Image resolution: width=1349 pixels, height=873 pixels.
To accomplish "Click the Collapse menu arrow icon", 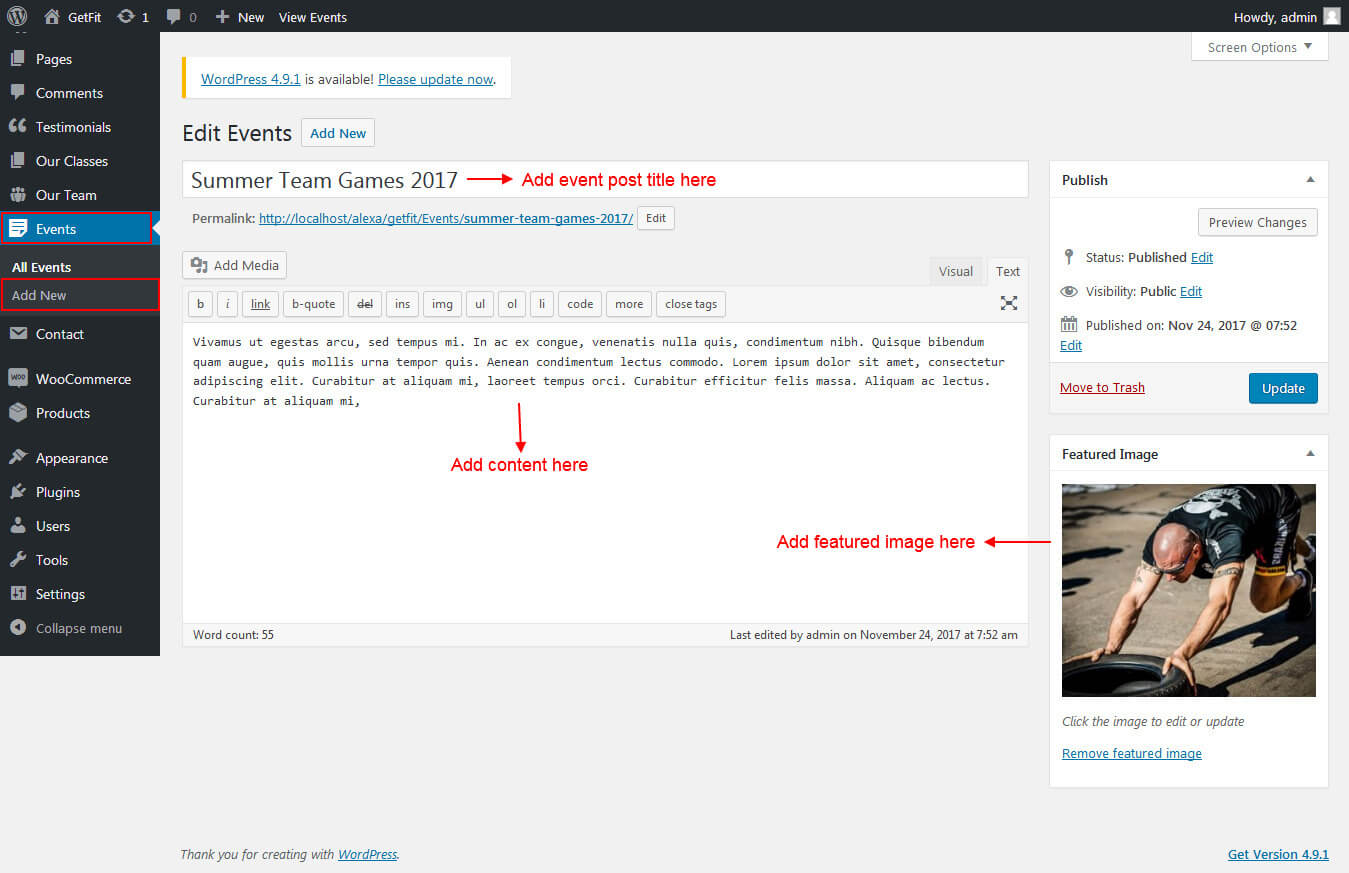I will coord(17,628).
